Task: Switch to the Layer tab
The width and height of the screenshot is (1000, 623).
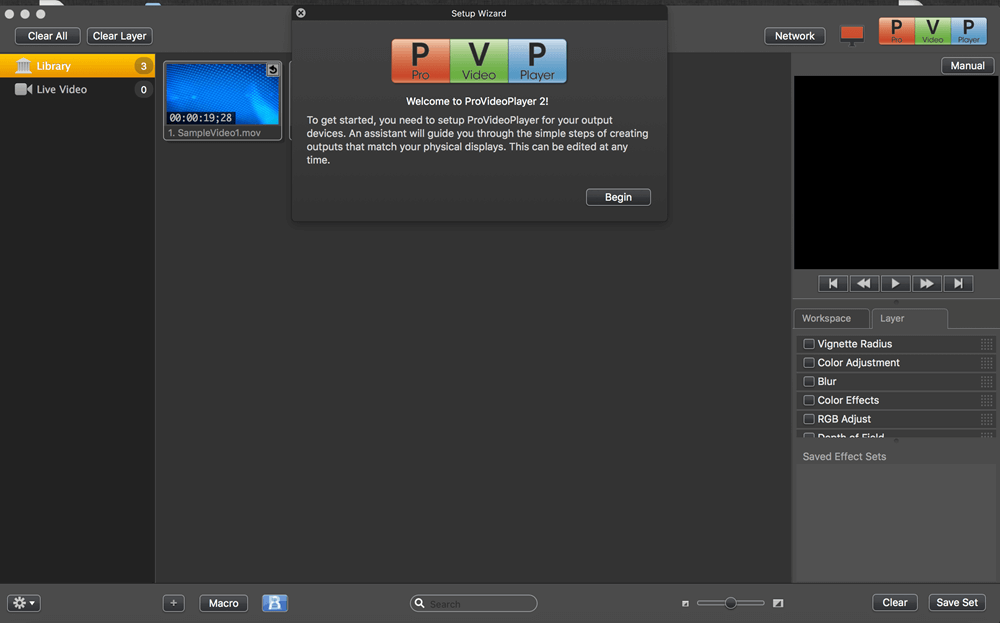Action: (909, 318)
